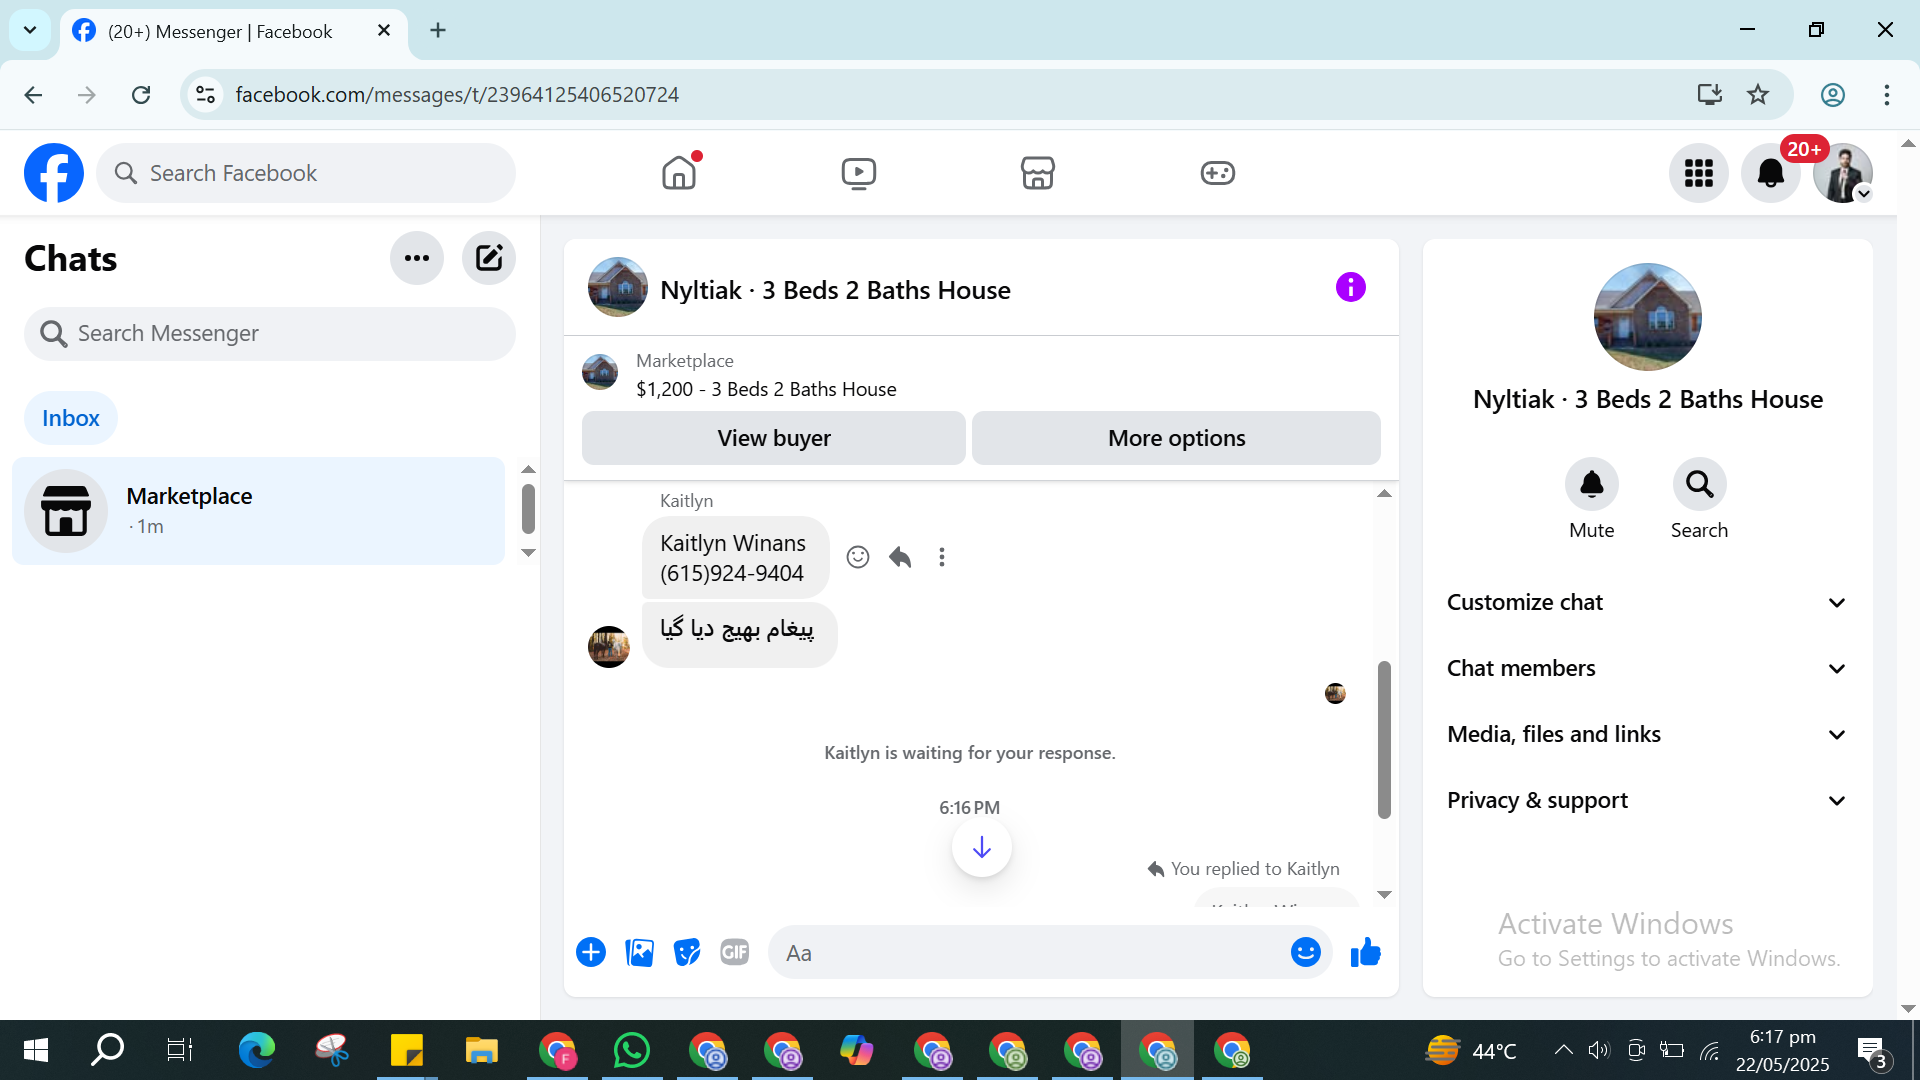Start a new message with compose icon

click(x=489, y=258)
